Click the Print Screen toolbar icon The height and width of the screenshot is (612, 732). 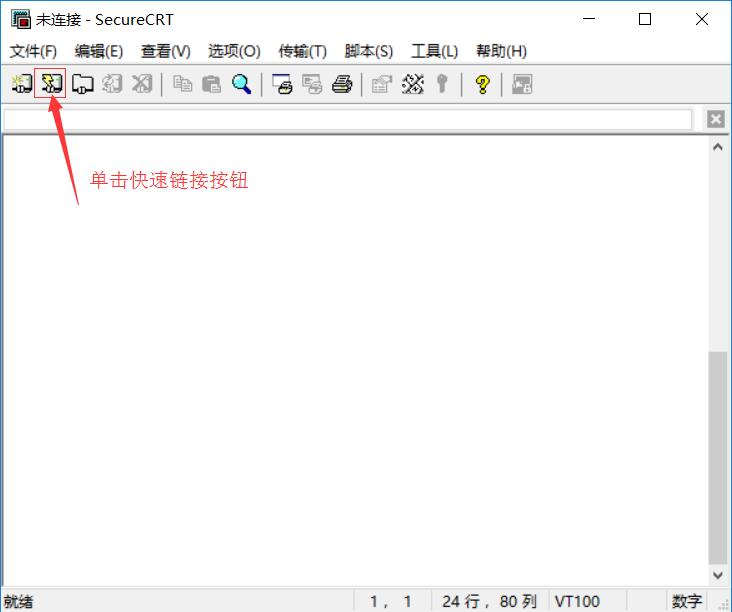pyautogui.click(x=282, y=84)
